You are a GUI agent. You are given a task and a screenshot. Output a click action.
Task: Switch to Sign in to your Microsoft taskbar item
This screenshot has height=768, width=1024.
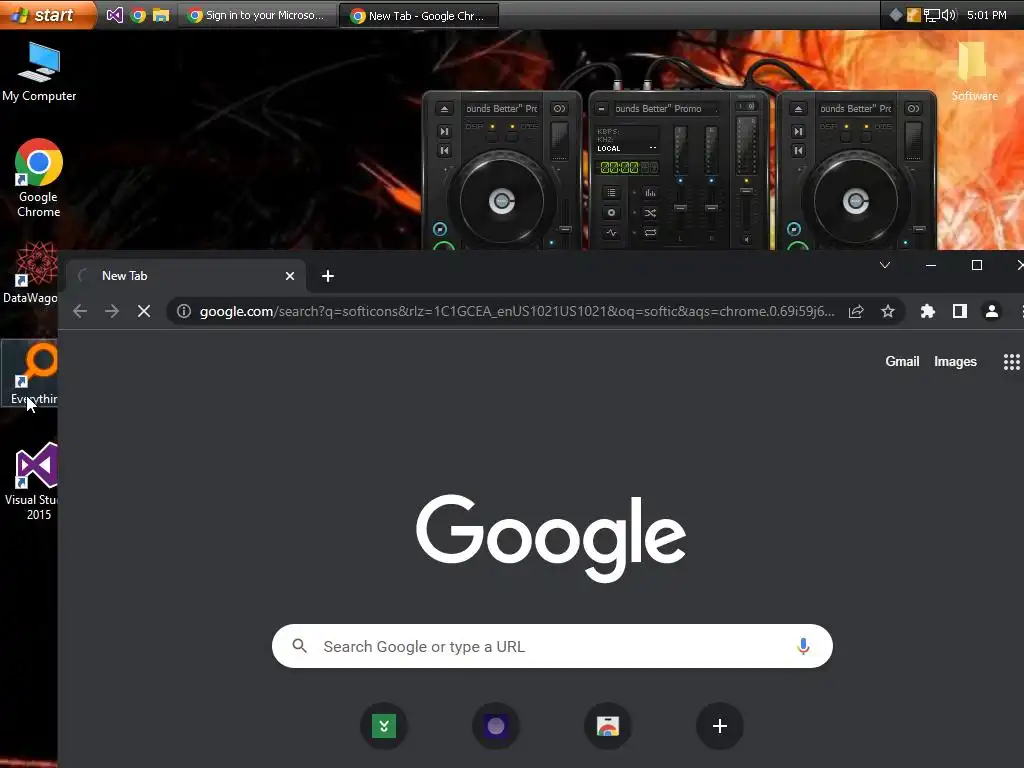(257, 15)
